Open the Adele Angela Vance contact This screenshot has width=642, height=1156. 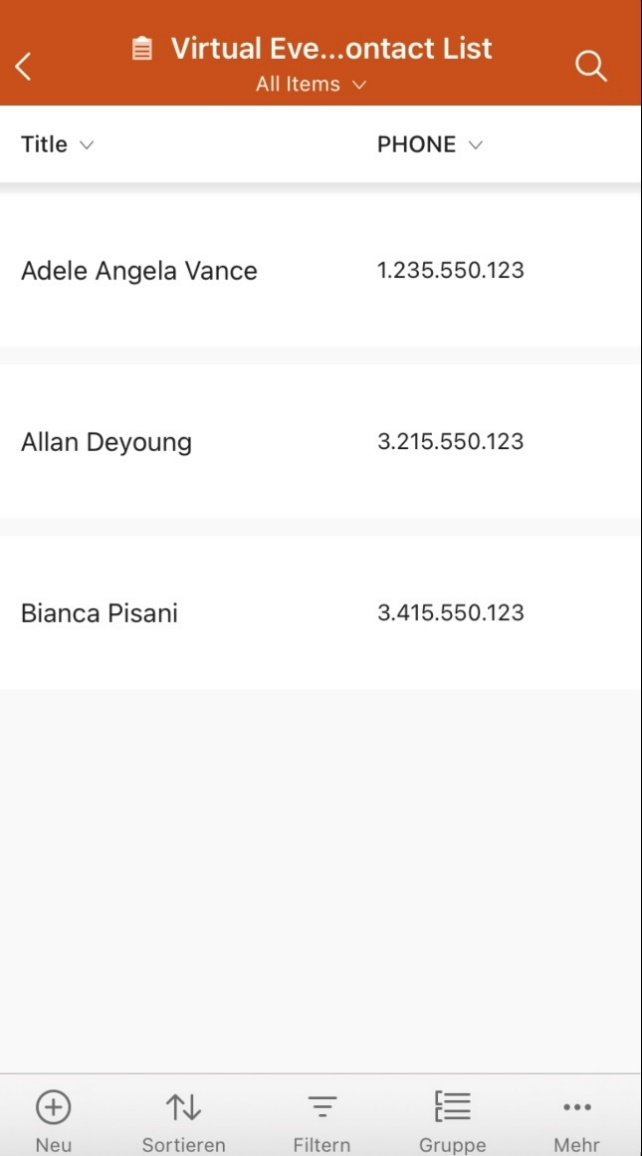click(139, 271)
